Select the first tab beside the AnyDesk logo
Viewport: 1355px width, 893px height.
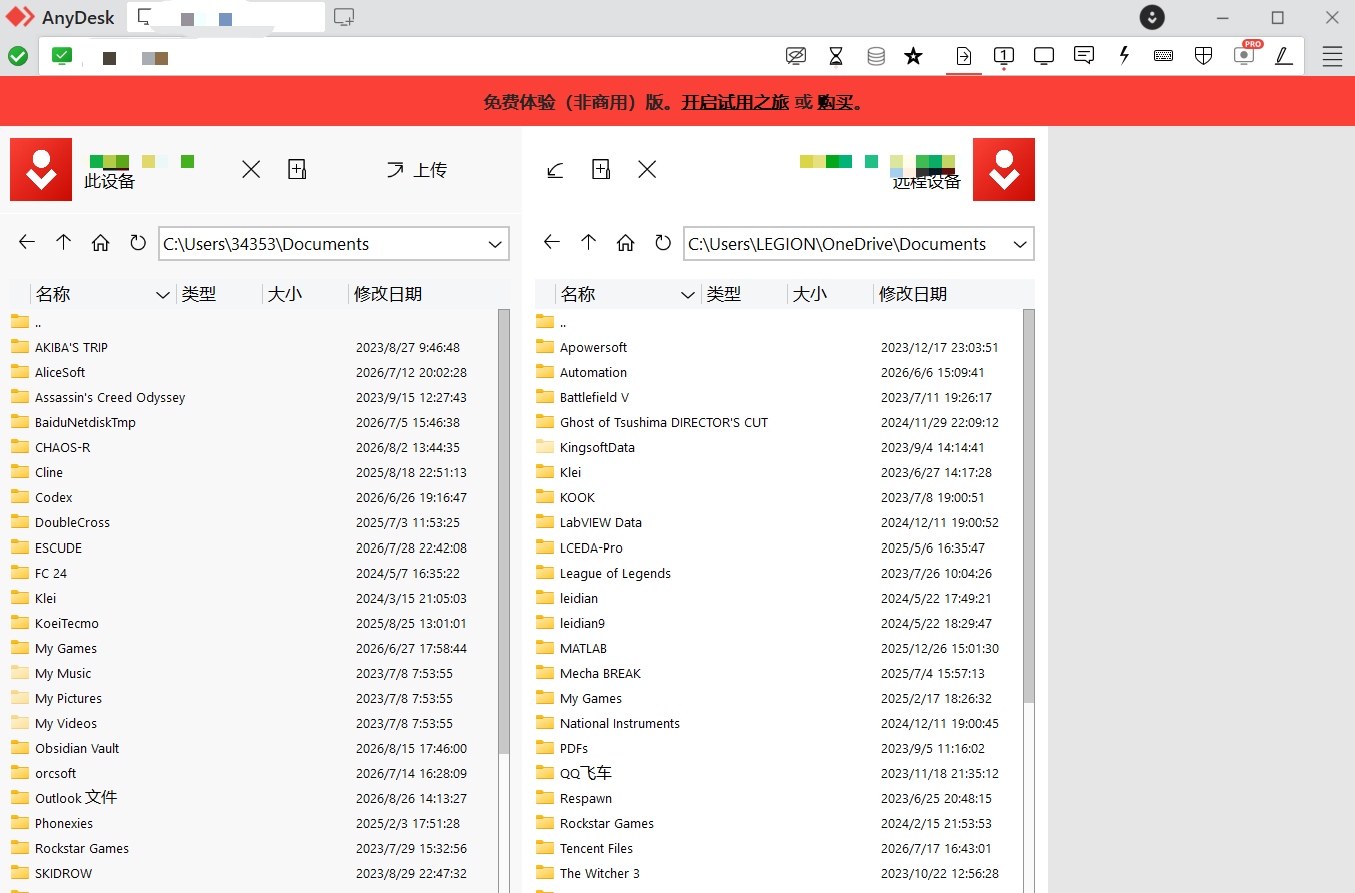(x=226, y=18)
